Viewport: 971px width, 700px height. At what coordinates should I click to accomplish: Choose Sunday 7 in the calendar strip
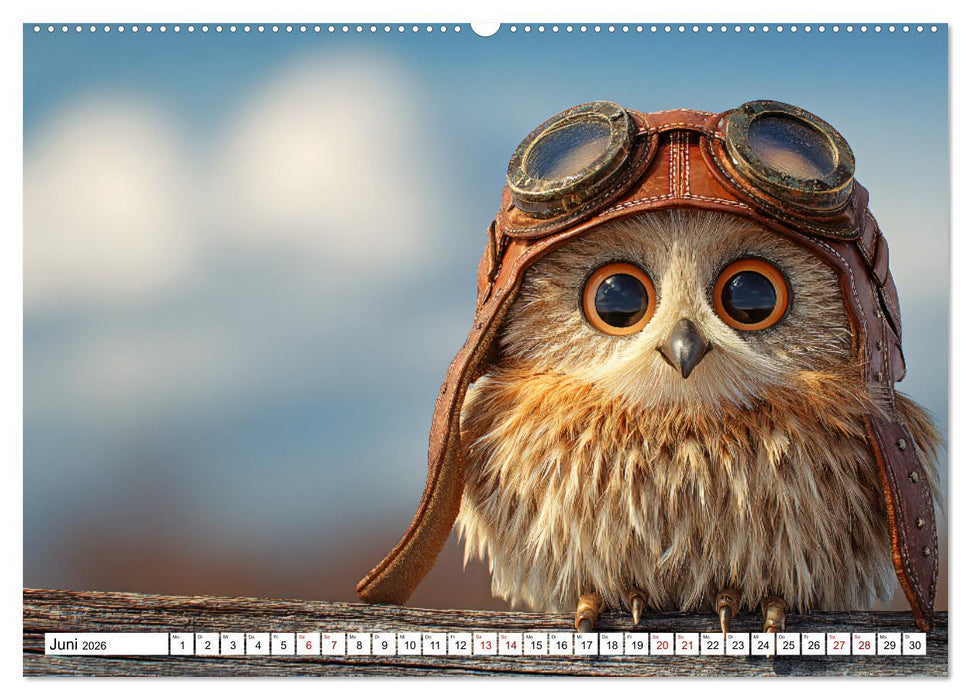333,644
